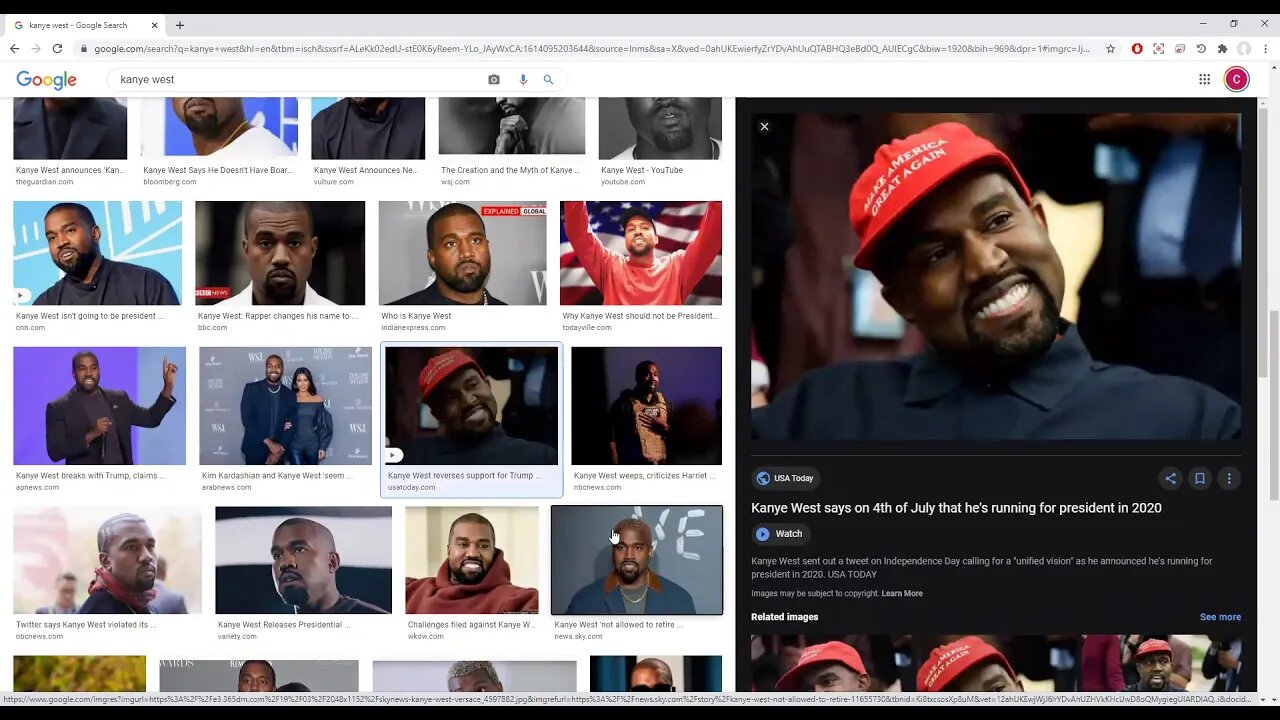Start voice search with the microphone icon
This screenshot has width=1280, height=720.
(x=522, y=79)
